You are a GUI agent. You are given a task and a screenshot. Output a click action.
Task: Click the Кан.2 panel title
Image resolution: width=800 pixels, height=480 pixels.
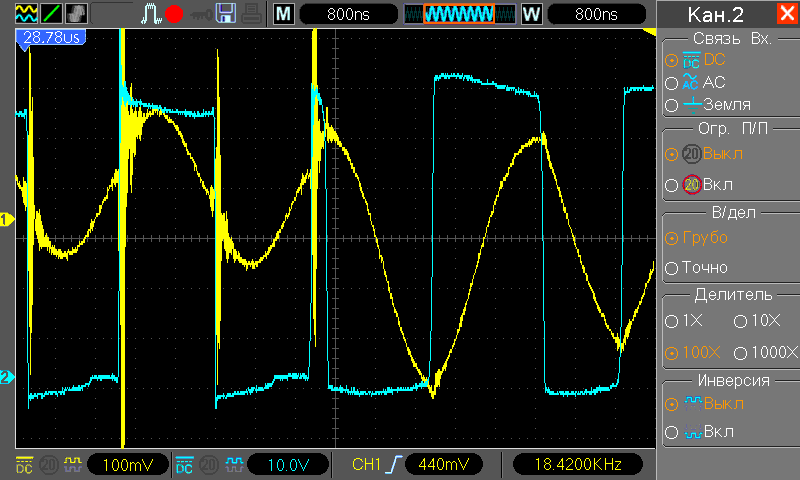(x=715, y=14)
